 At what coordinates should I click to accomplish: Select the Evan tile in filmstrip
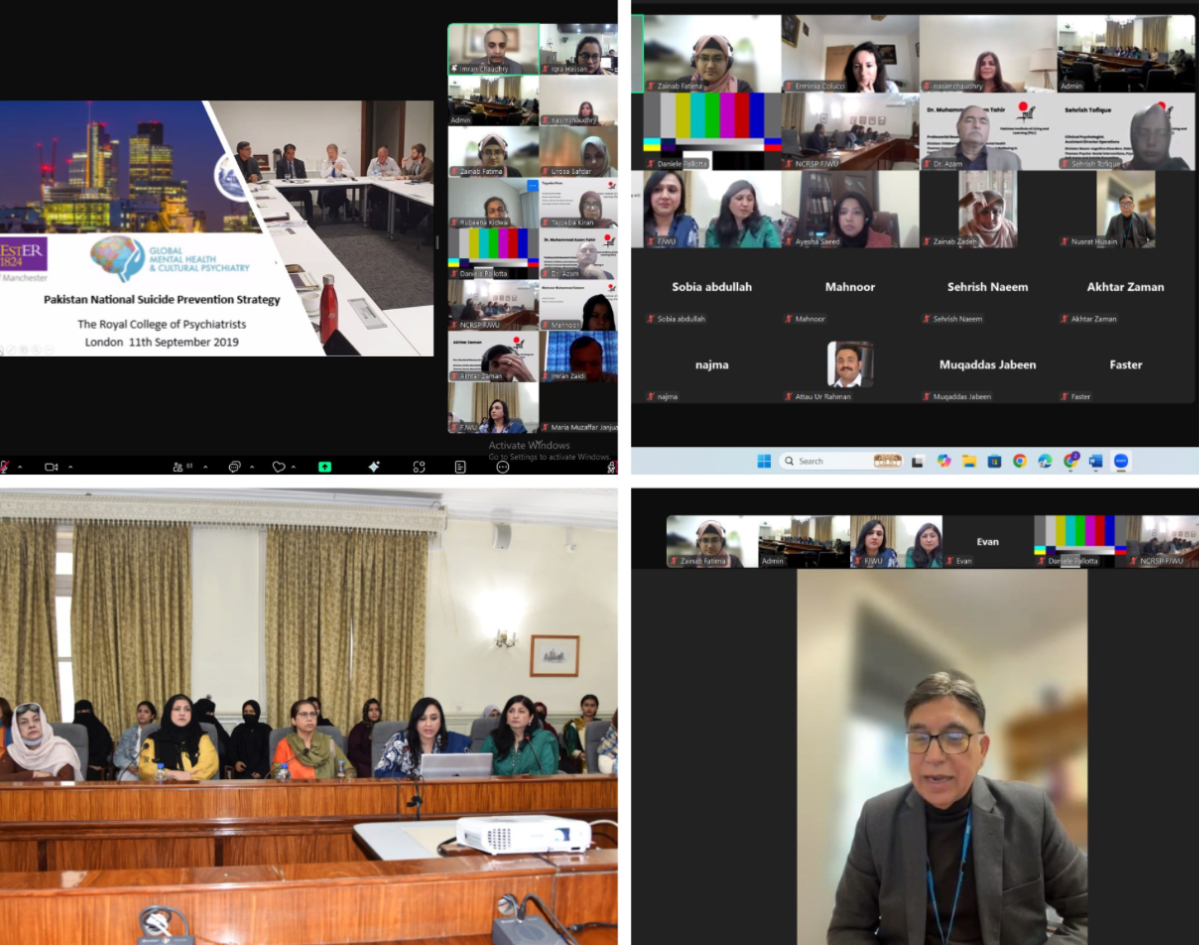click(x=988, y=541)
